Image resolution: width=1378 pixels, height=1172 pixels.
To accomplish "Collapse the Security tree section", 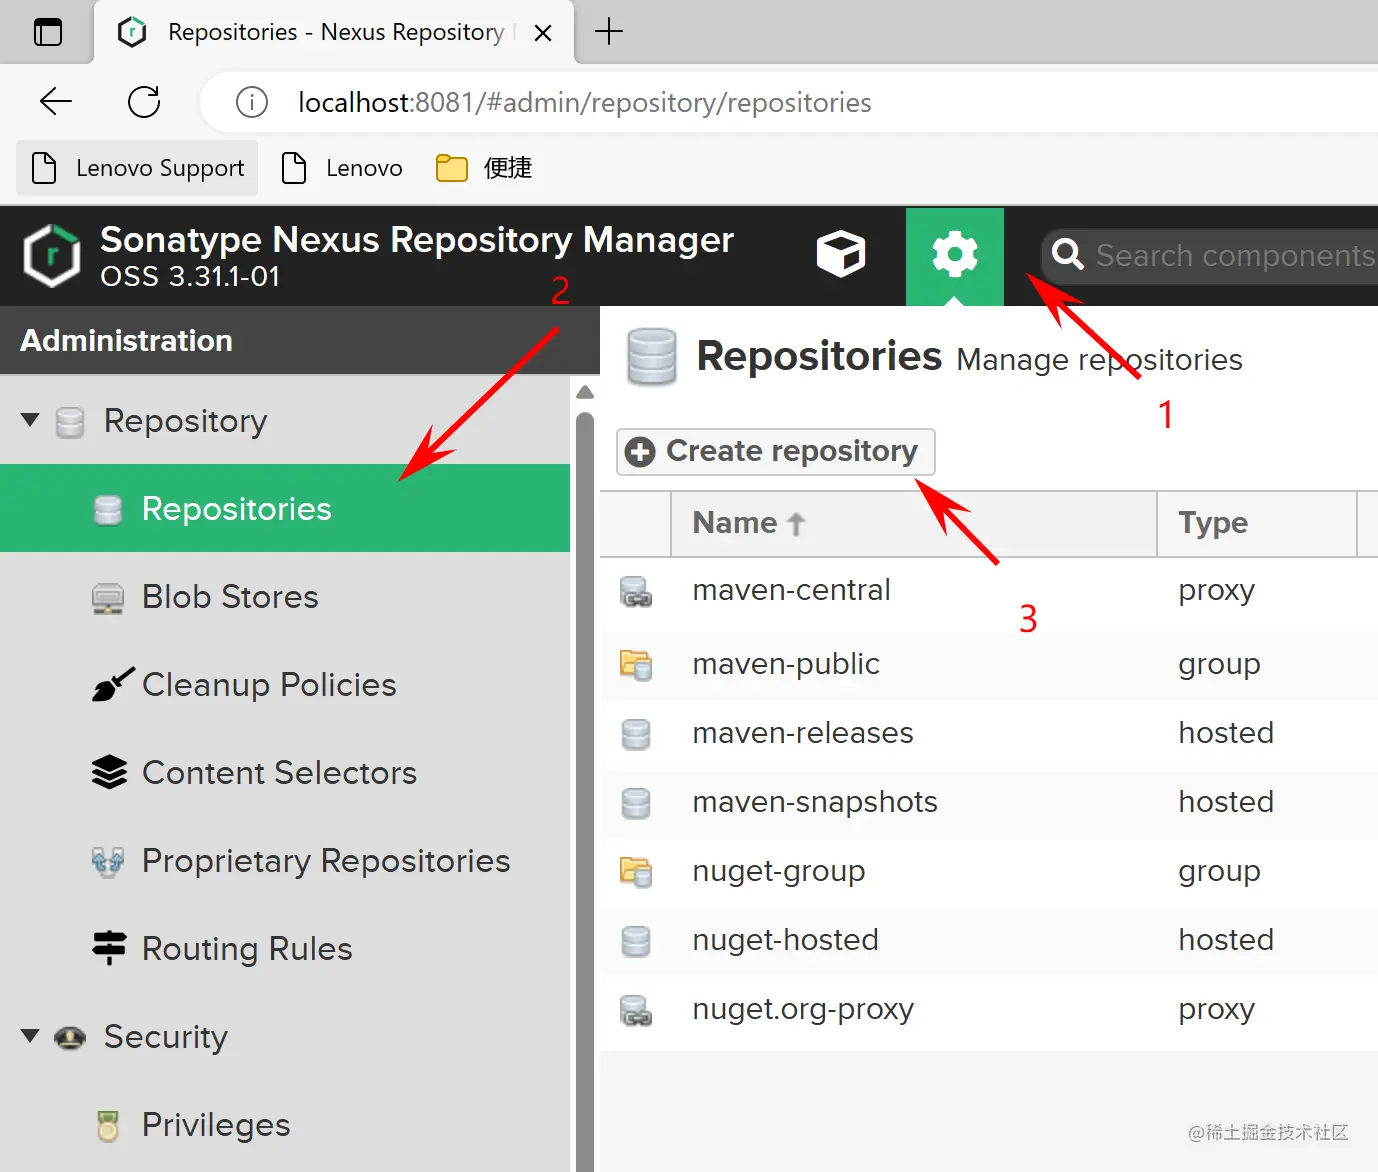I will tap(31, 1036).
